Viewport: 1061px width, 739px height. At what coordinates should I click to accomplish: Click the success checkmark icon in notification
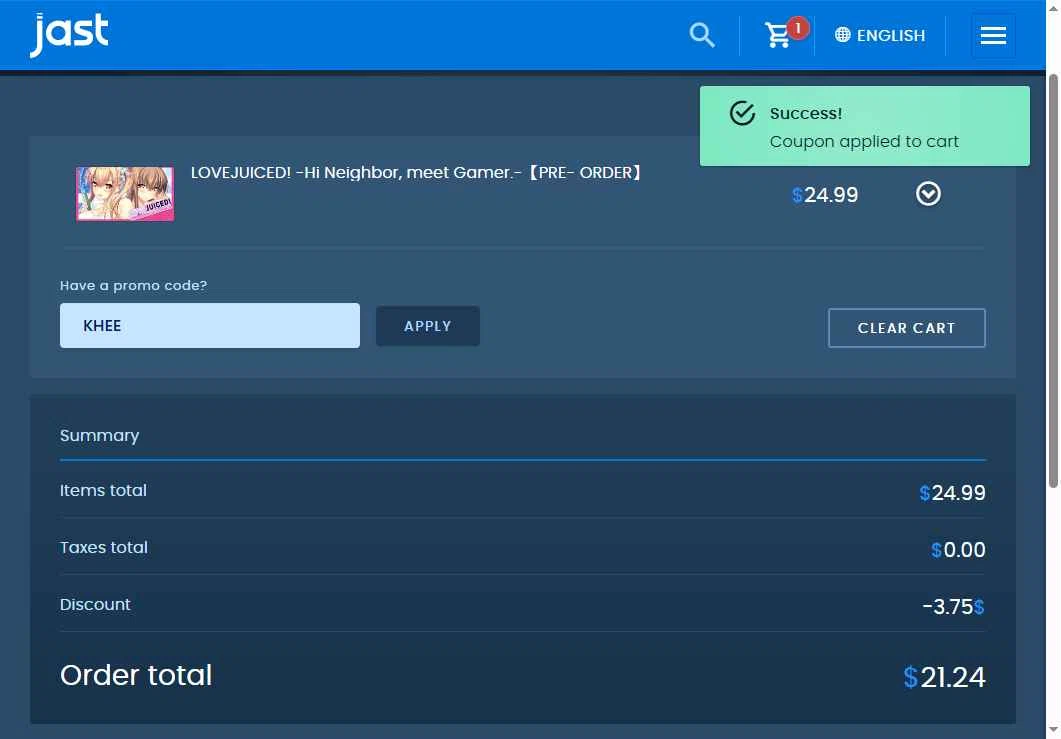[742, 113]
